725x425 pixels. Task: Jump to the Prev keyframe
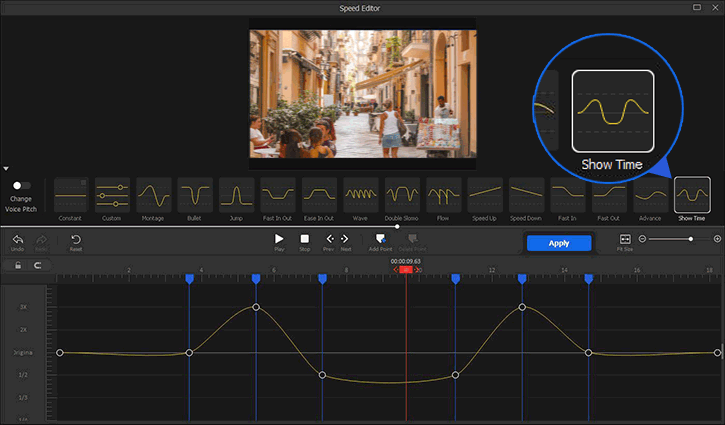tap(330, 240)
